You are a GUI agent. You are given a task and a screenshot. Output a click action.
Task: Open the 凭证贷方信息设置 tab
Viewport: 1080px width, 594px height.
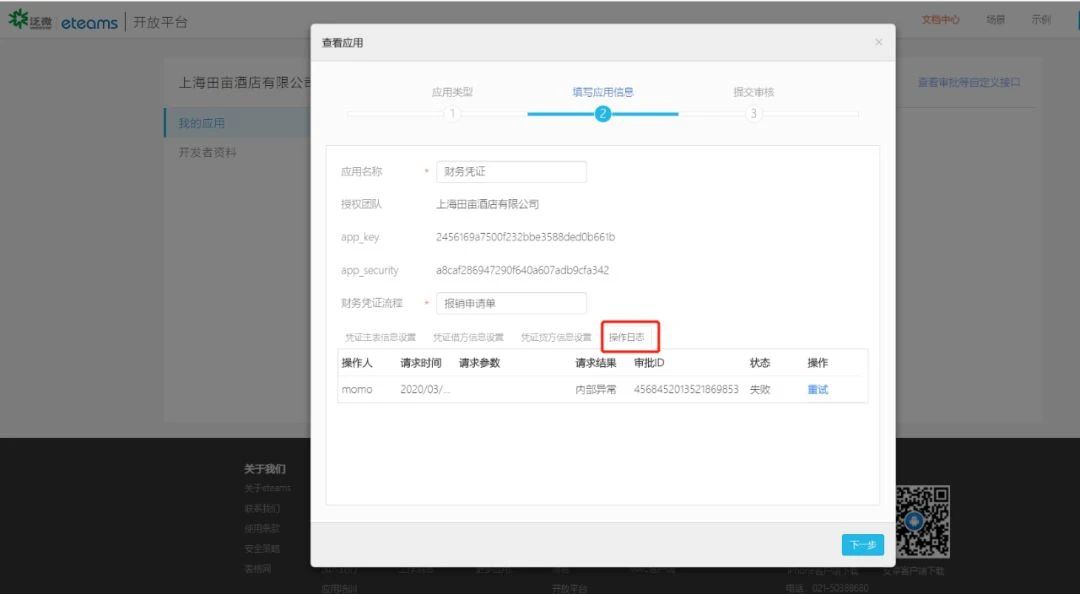click(556, 338)
